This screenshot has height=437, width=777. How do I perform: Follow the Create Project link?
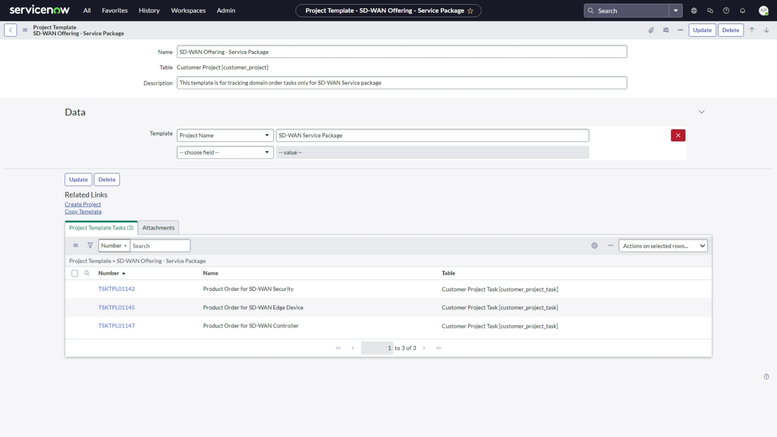tap(83, 204)
